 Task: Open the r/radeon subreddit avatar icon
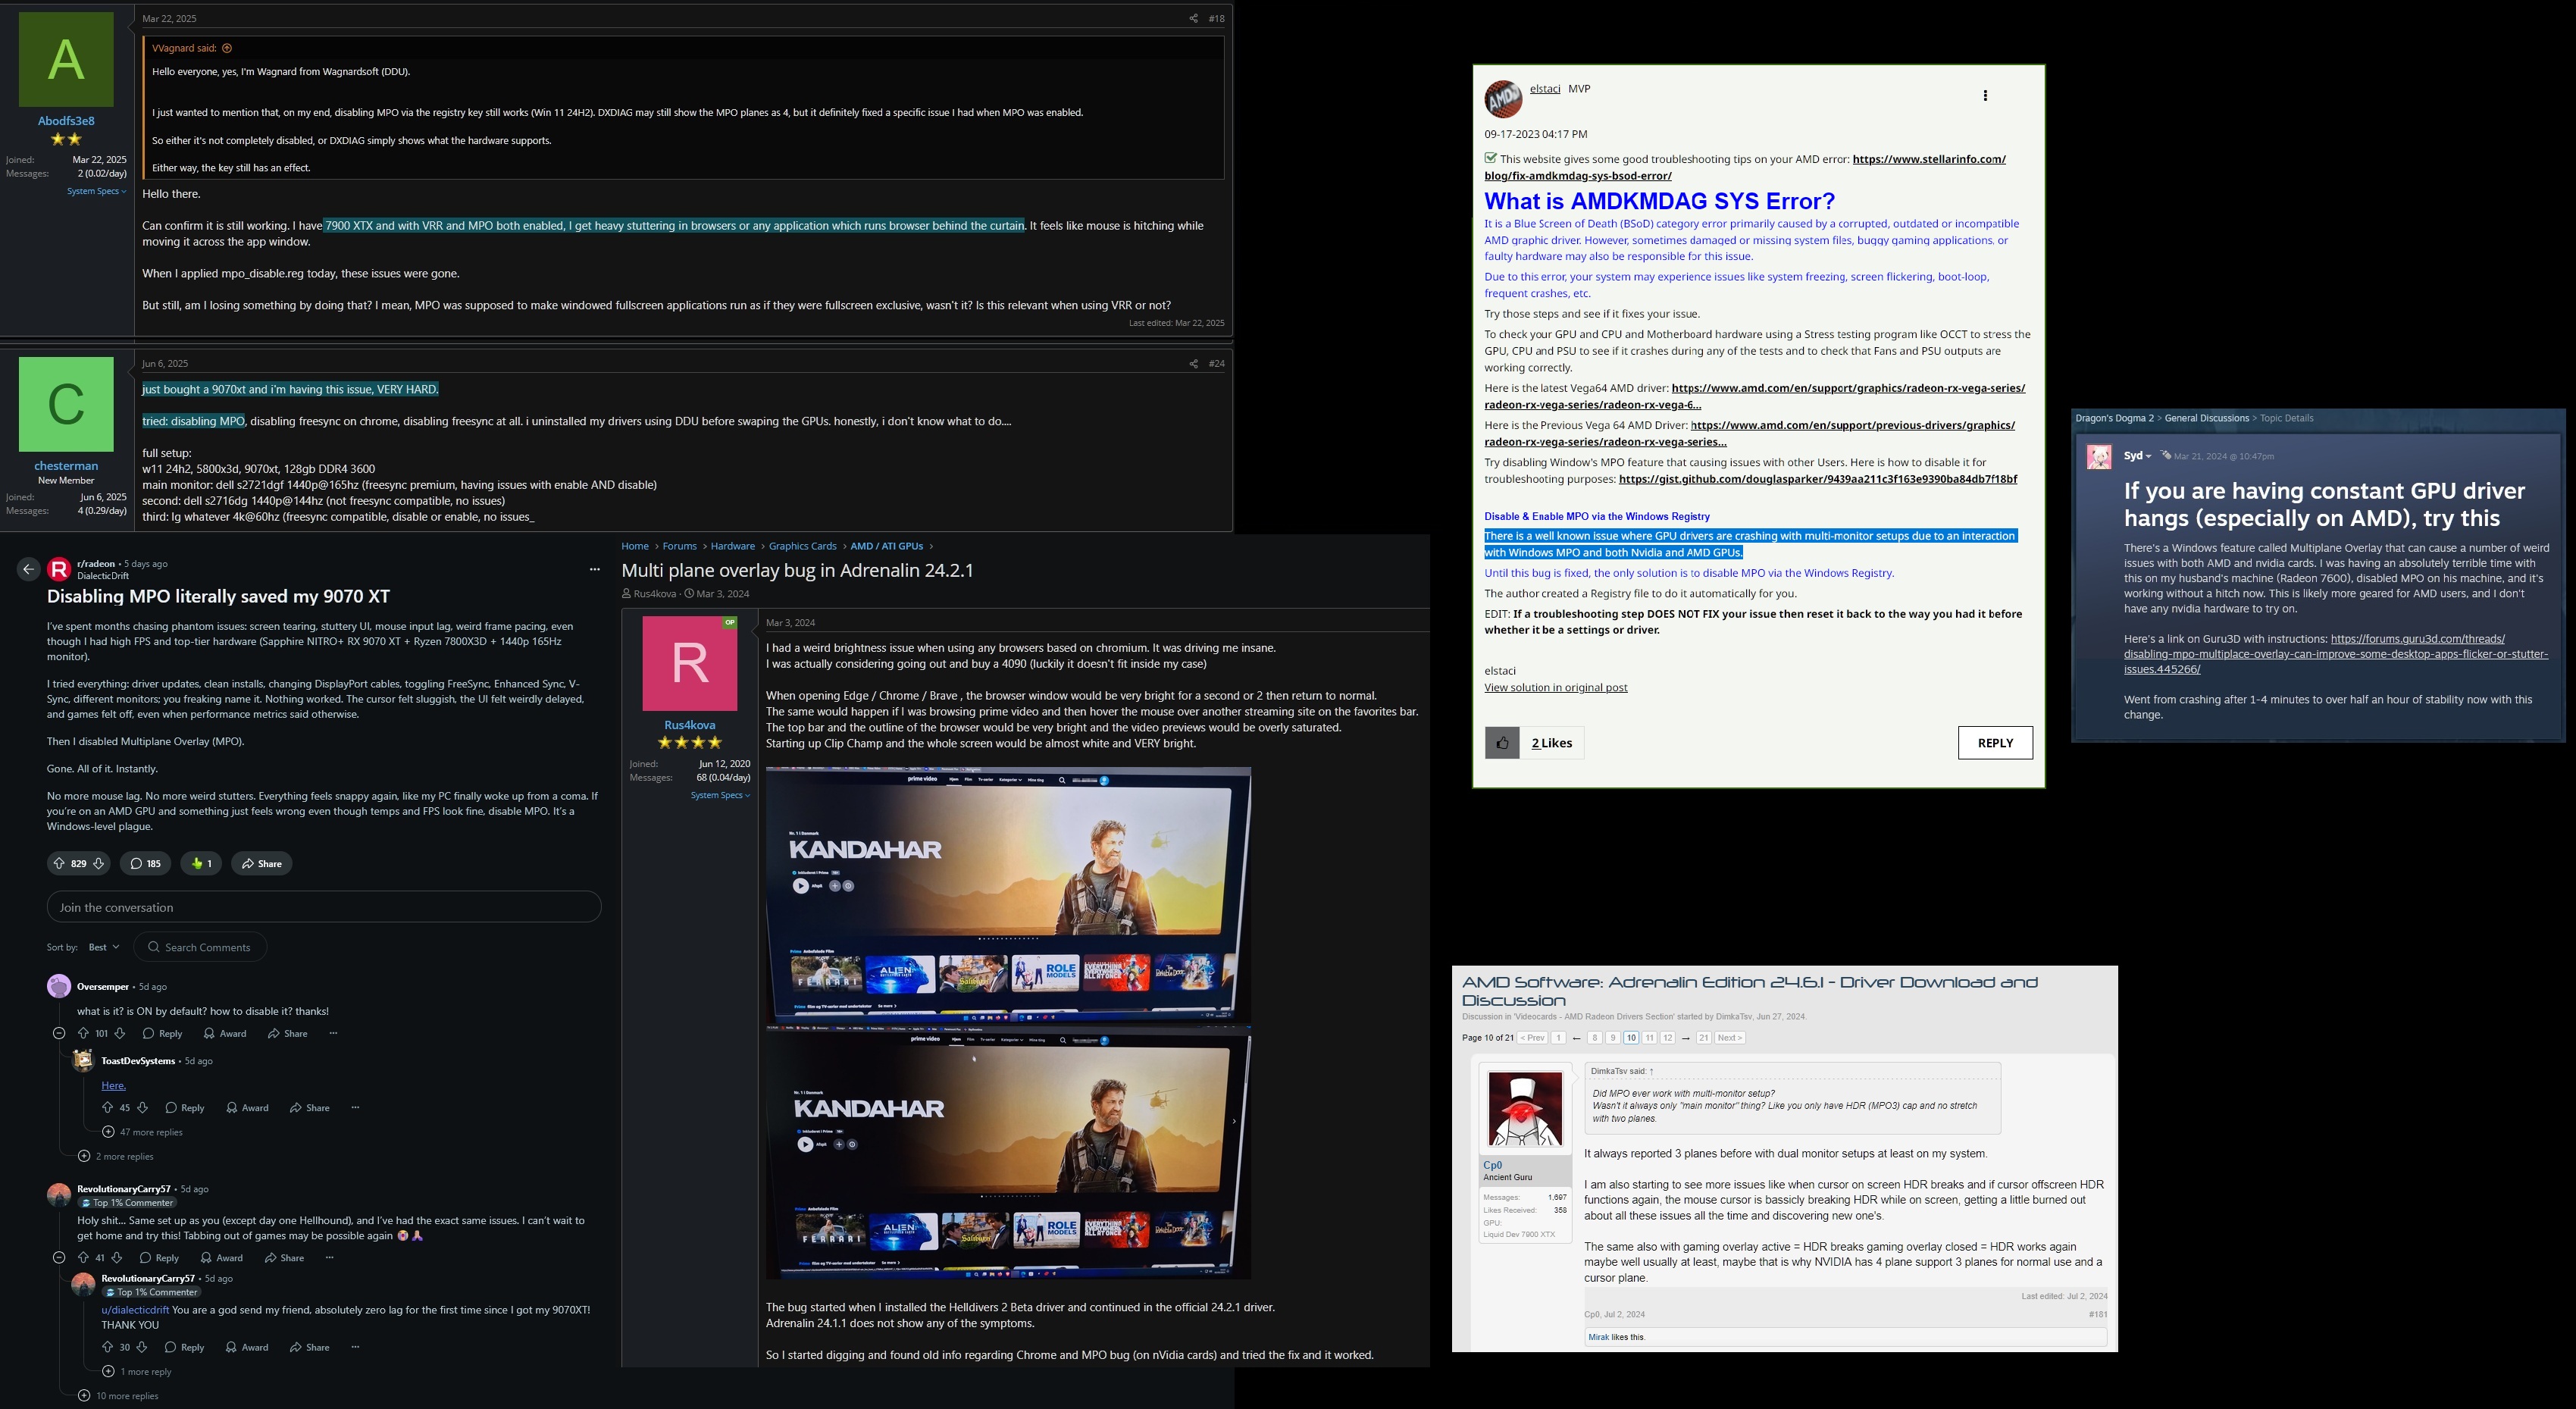(x=59, y=569)
